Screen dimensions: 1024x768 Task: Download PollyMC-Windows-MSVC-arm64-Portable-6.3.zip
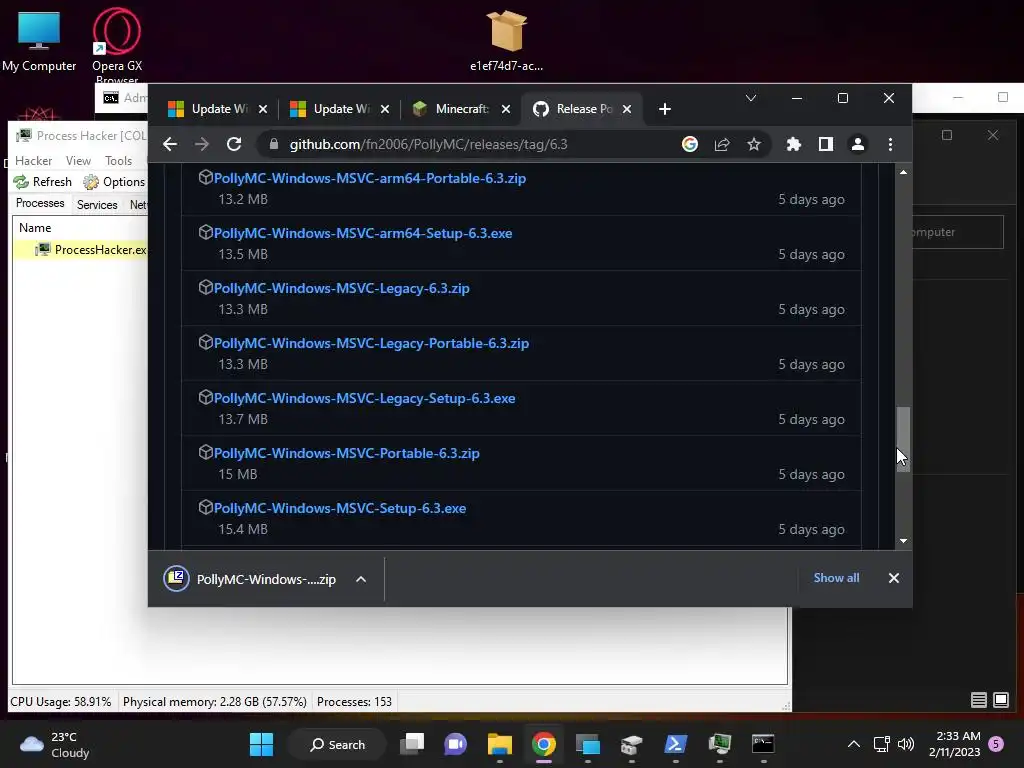point(370,178)
